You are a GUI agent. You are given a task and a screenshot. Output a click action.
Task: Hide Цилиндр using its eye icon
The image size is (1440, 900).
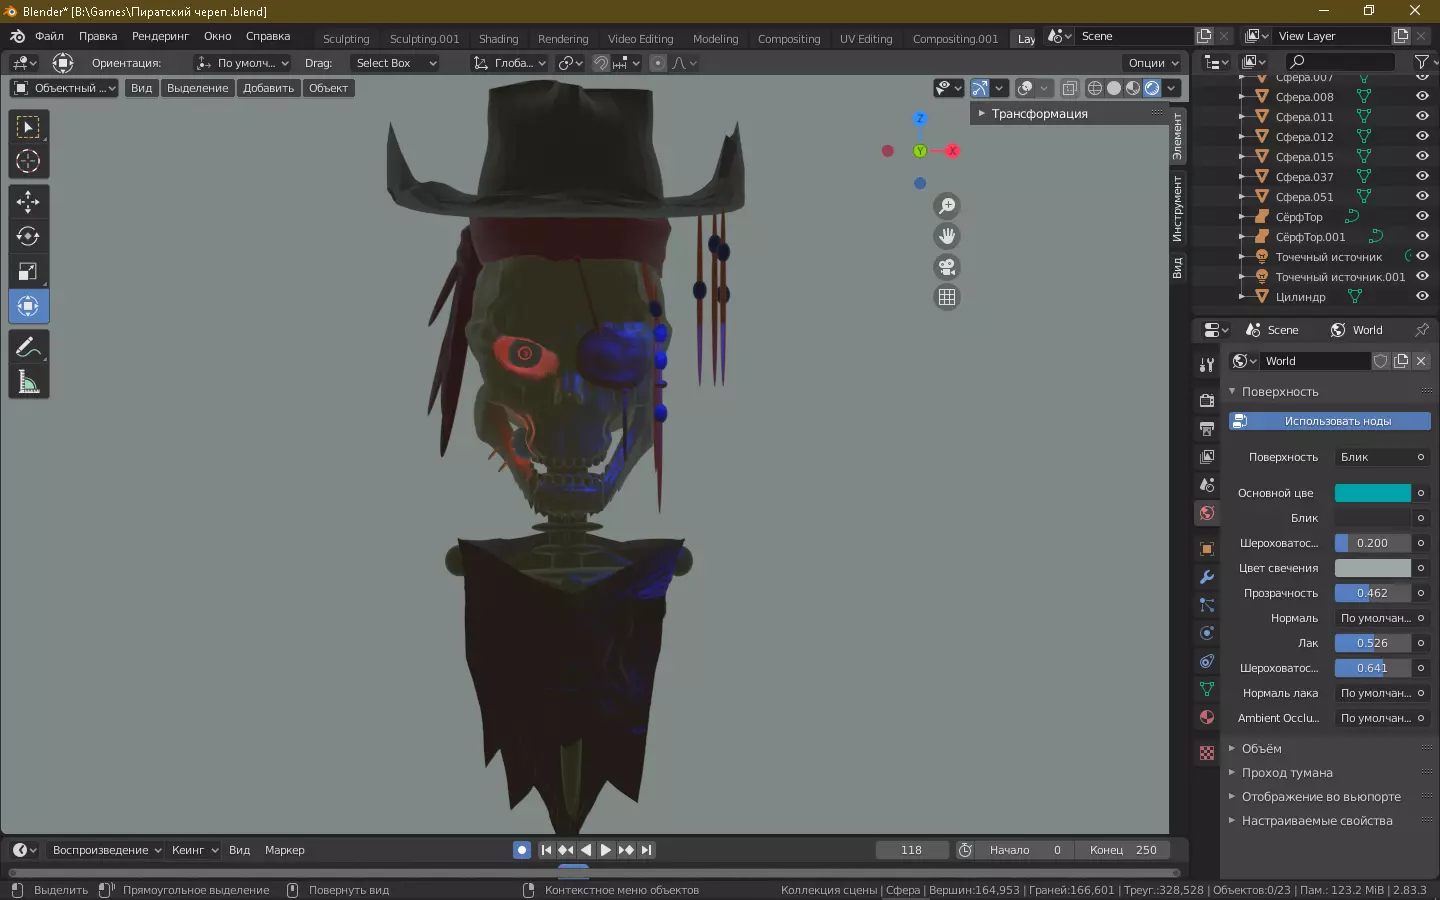(x=1422, y=297)
